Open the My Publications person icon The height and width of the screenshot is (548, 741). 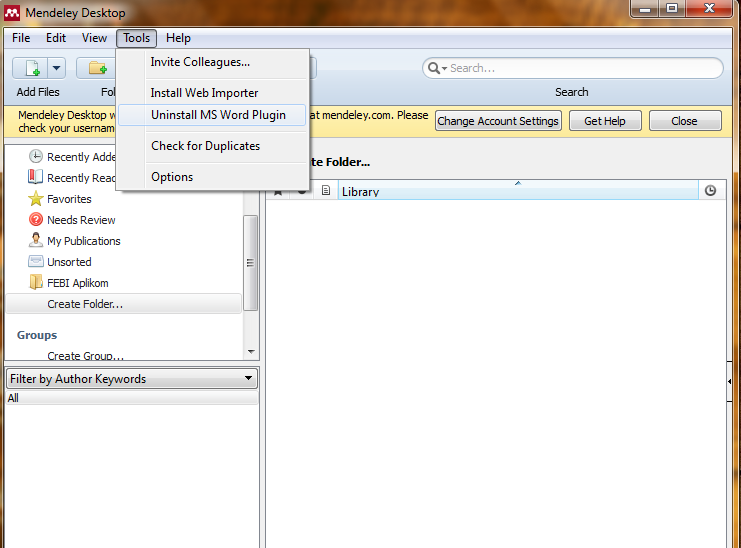click(35, 240)
